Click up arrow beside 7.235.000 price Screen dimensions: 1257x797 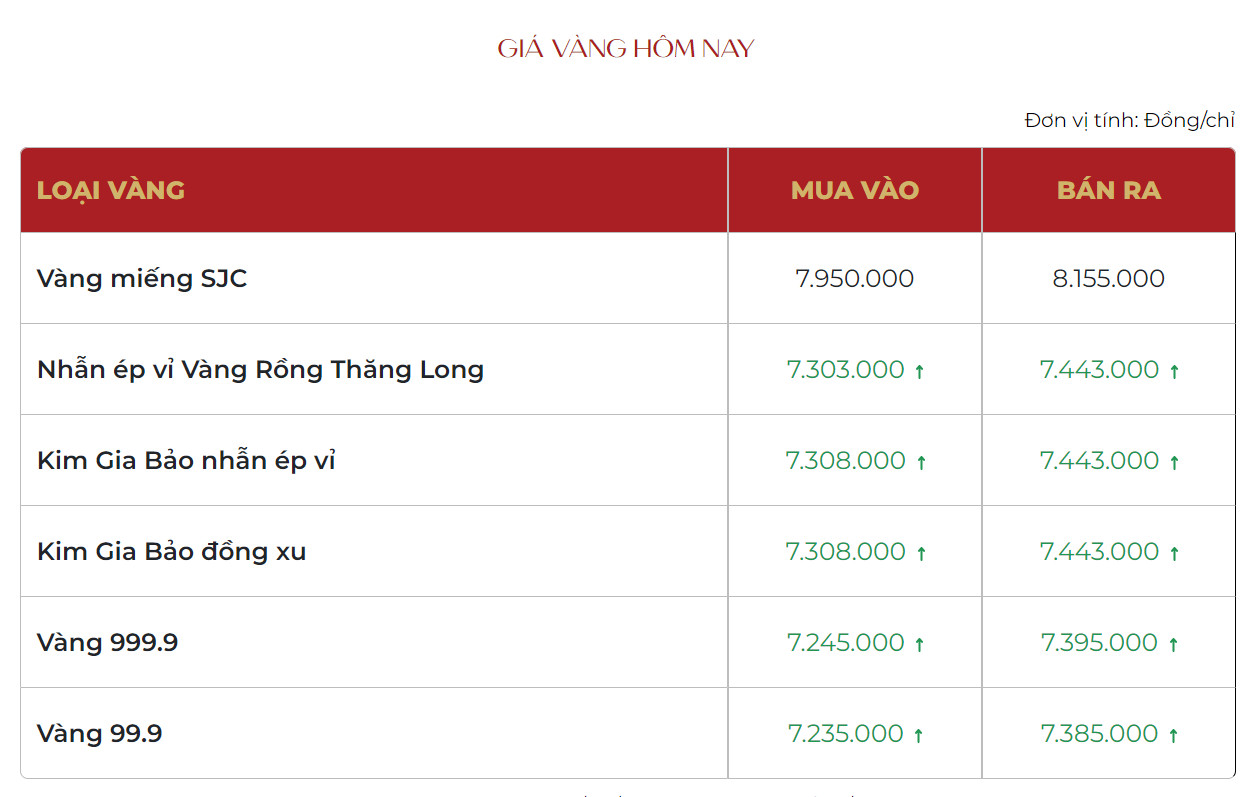point(918,735)
